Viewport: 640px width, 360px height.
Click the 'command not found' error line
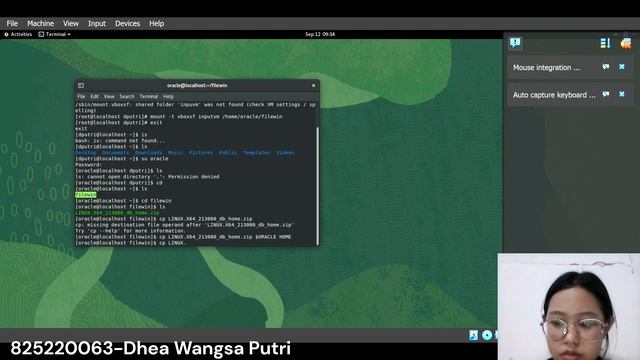120,140
